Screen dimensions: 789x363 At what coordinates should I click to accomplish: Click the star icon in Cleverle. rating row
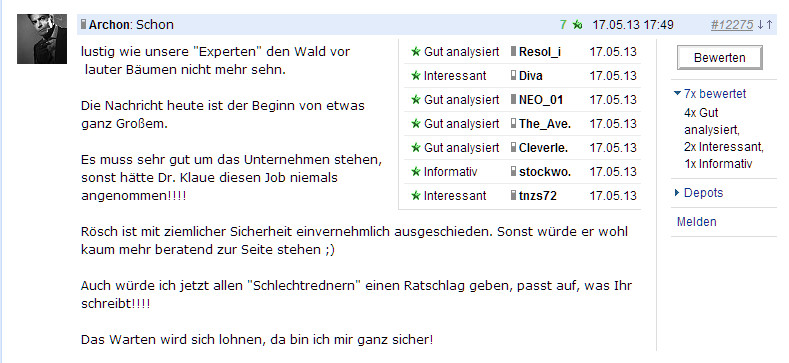[416, 148]
